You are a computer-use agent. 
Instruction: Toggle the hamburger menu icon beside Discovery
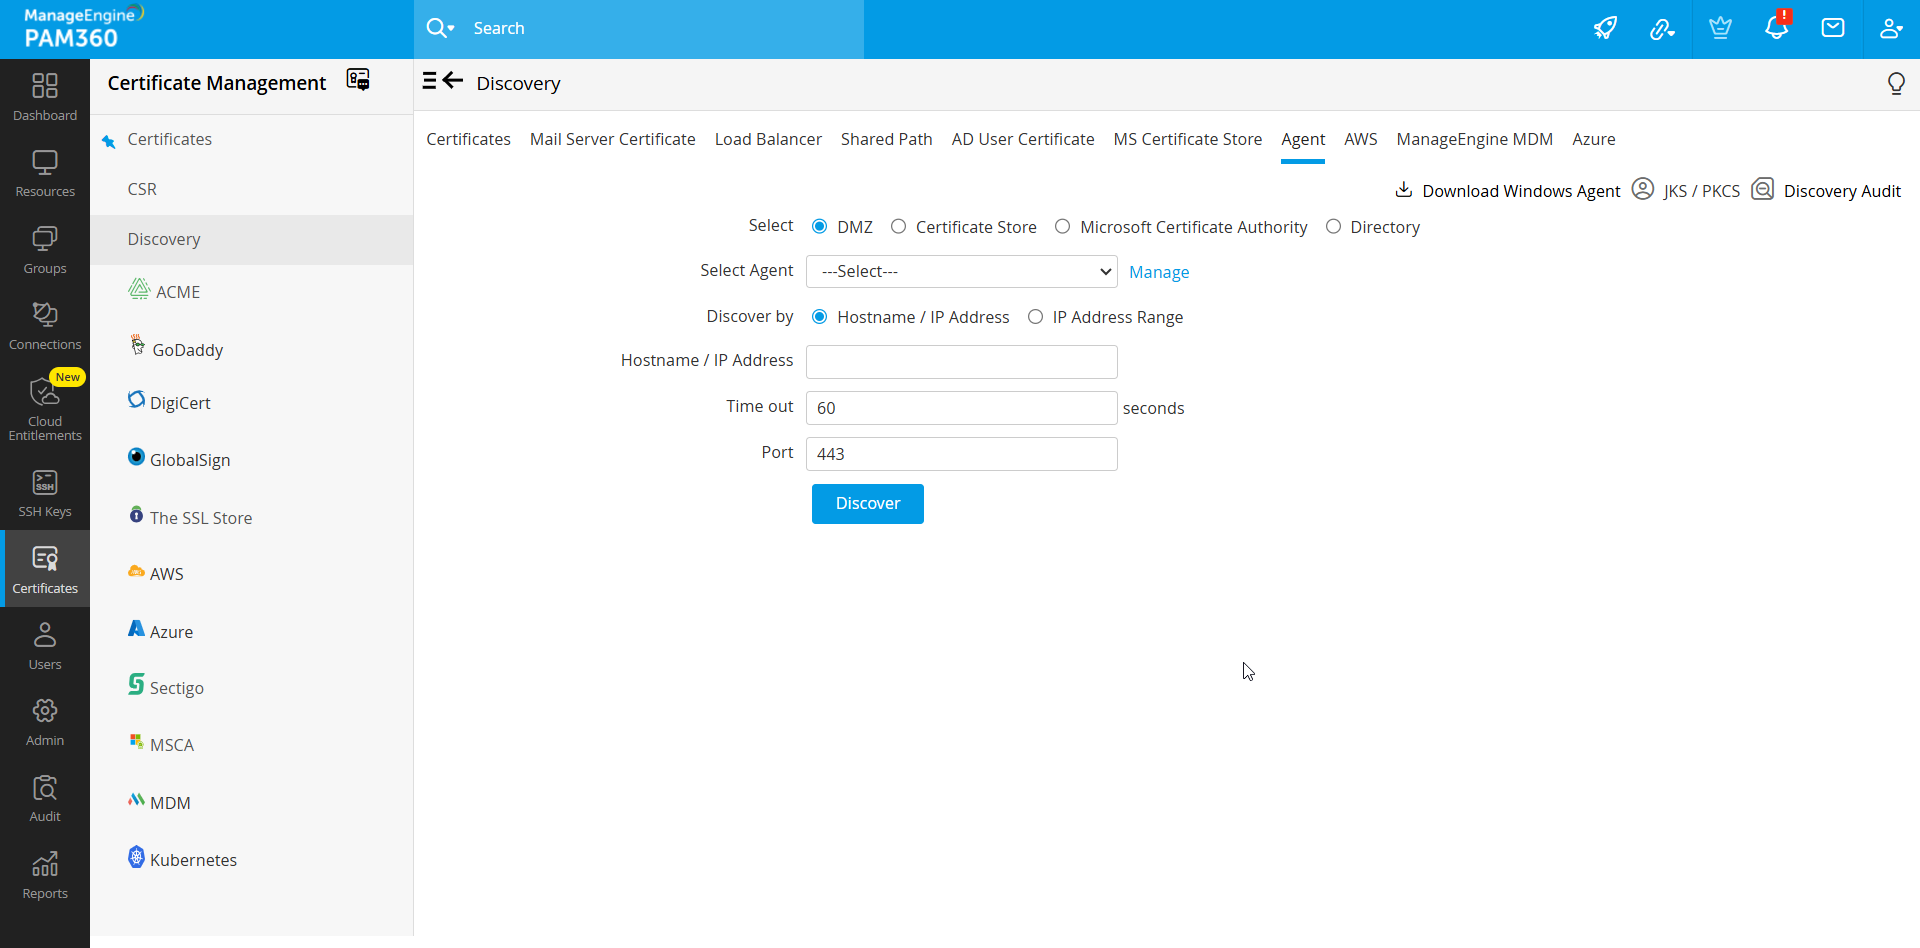[429, 81]
